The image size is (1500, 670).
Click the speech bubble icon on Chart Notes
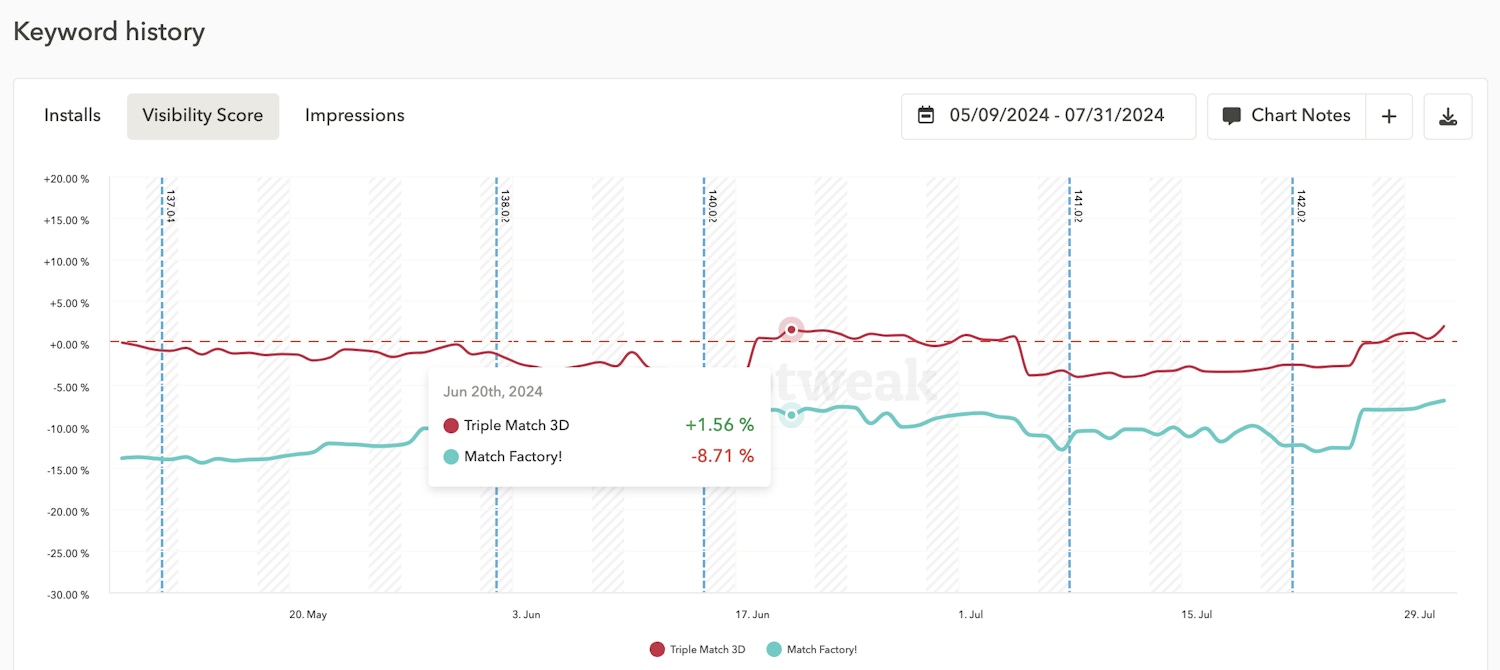(x=1233, y=115)
